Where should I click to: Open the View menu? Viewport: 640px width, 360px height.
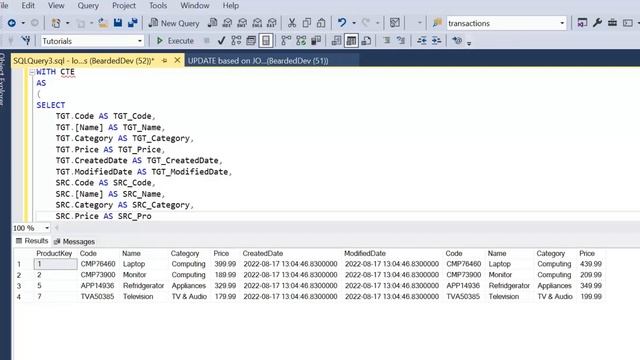click(x=56, y=6)
